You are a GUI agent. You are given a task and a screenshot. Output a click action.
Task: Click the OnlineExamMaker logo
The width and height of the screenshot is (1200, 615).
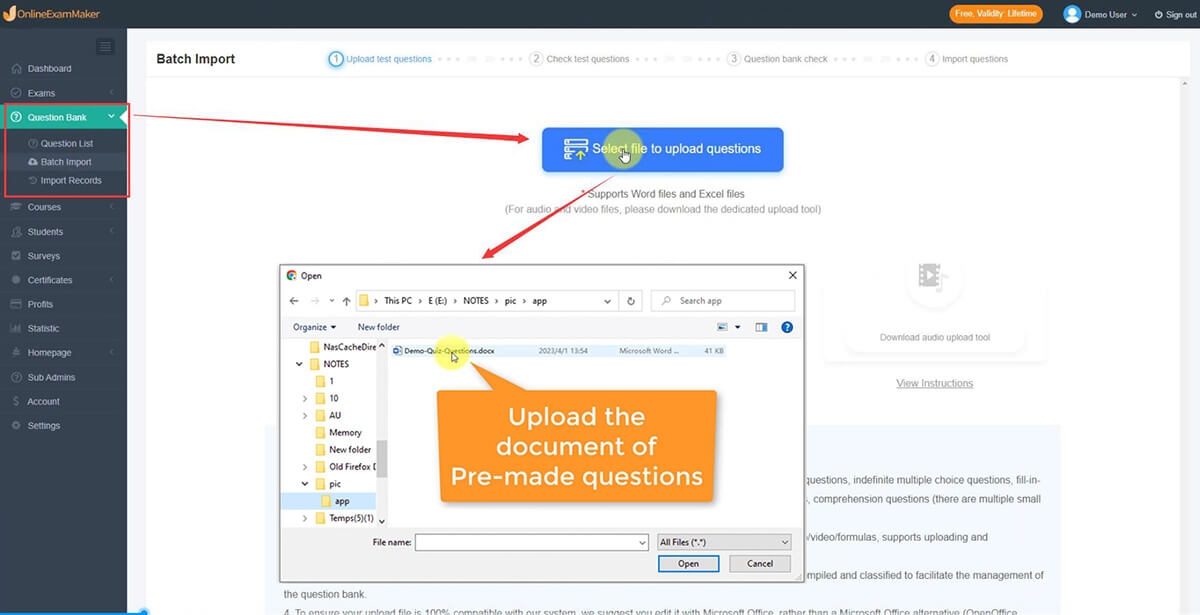click(x=52, y=14)
